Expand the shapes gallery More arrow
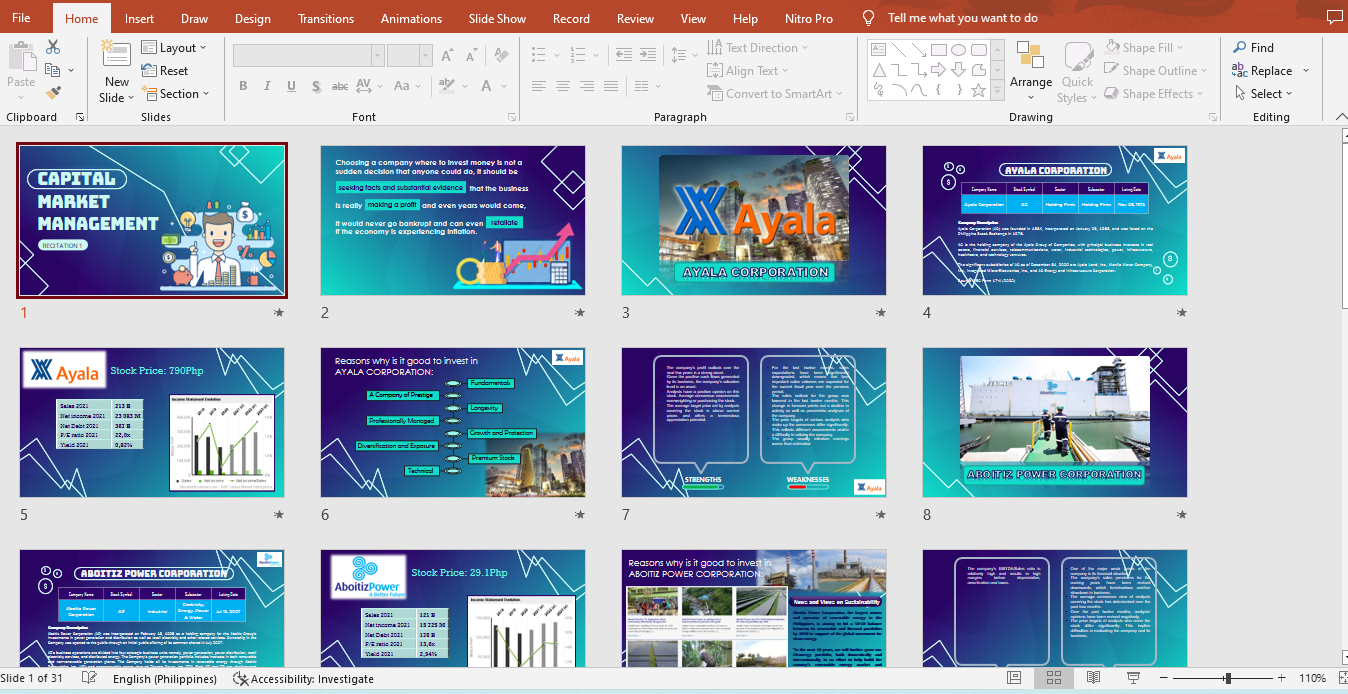This screenshot has height=694, width=1348. click(996, 91)
